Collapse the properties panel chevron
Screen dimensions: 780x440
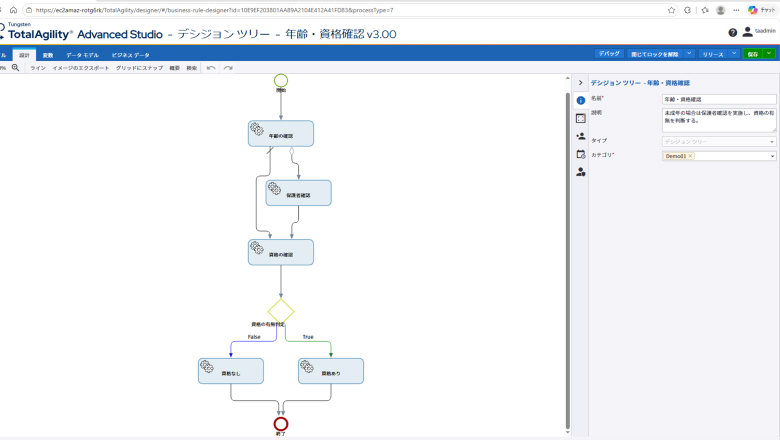pos(580,83)
